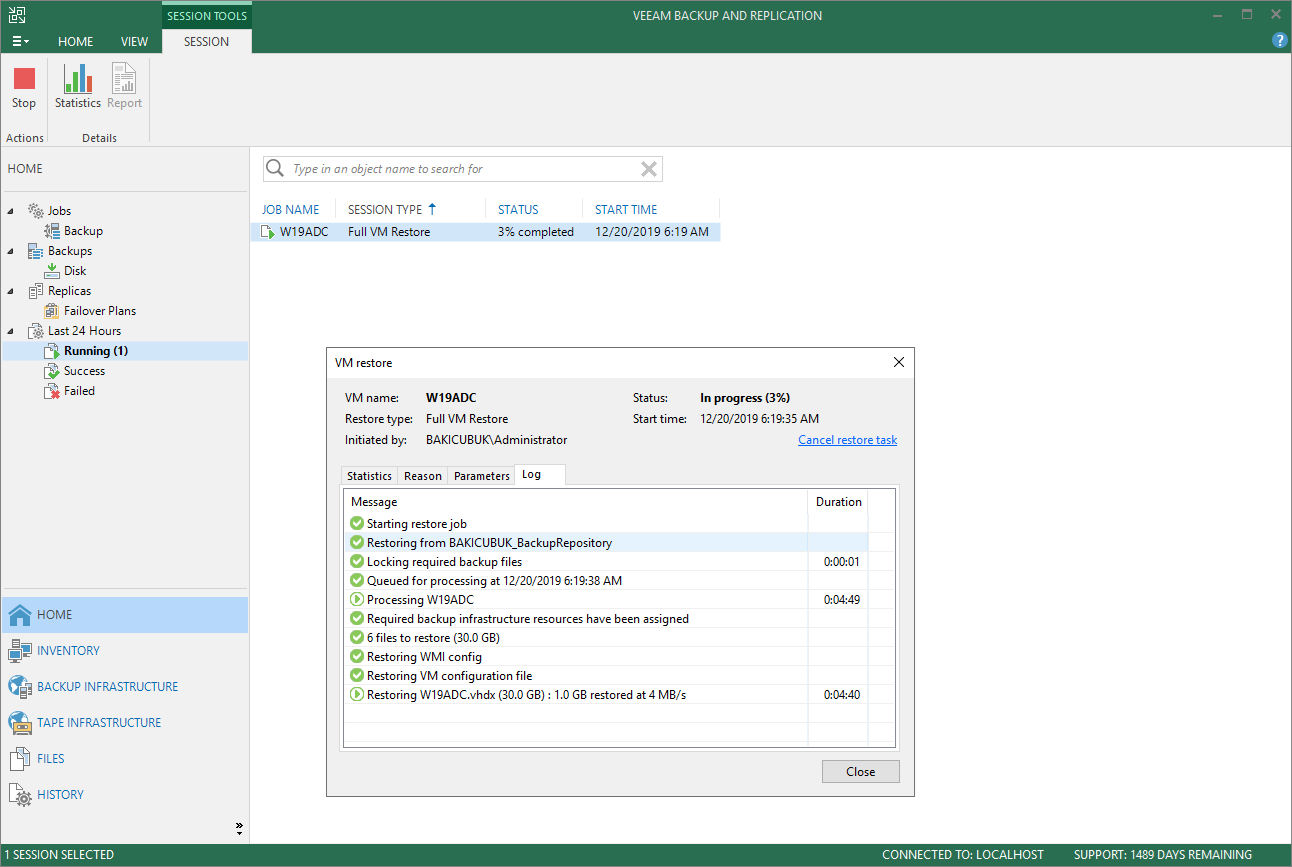The image size is (1292, 867).
Task: Select the 'Processing W19ADC' log entry
Action: tap(606, 600)
